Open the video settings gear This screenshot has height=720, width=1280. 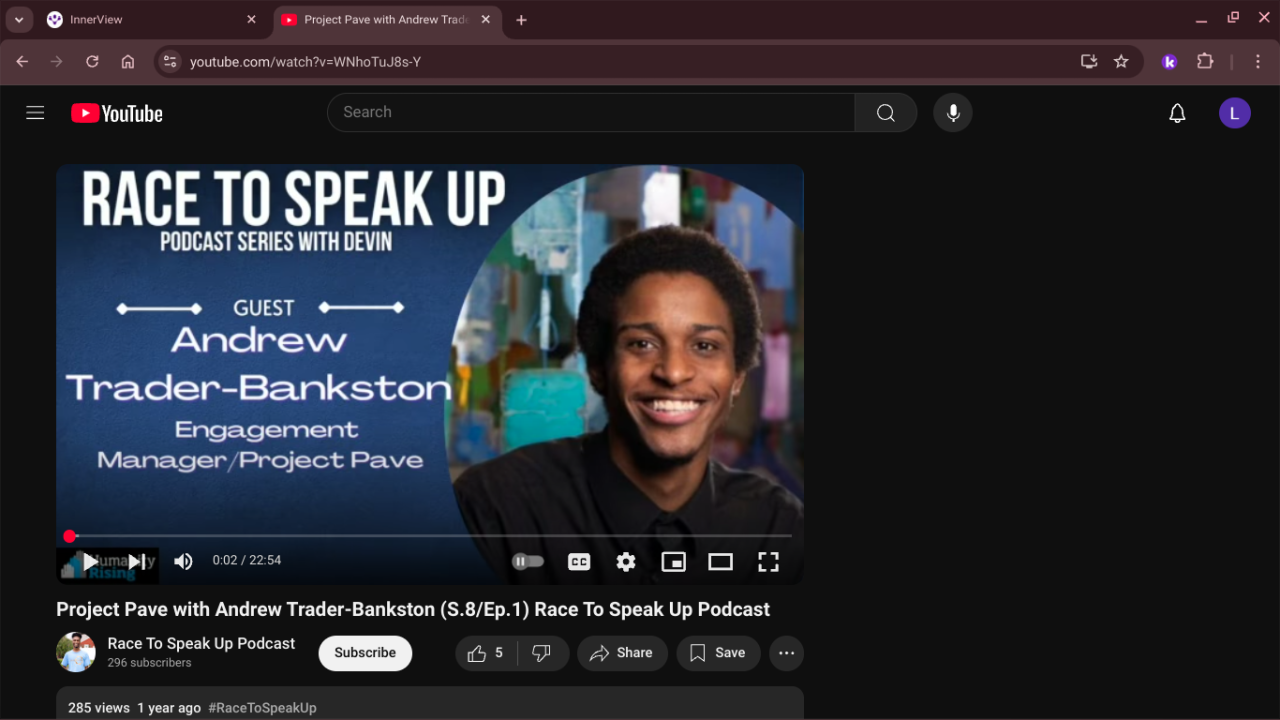pos(626,562)
